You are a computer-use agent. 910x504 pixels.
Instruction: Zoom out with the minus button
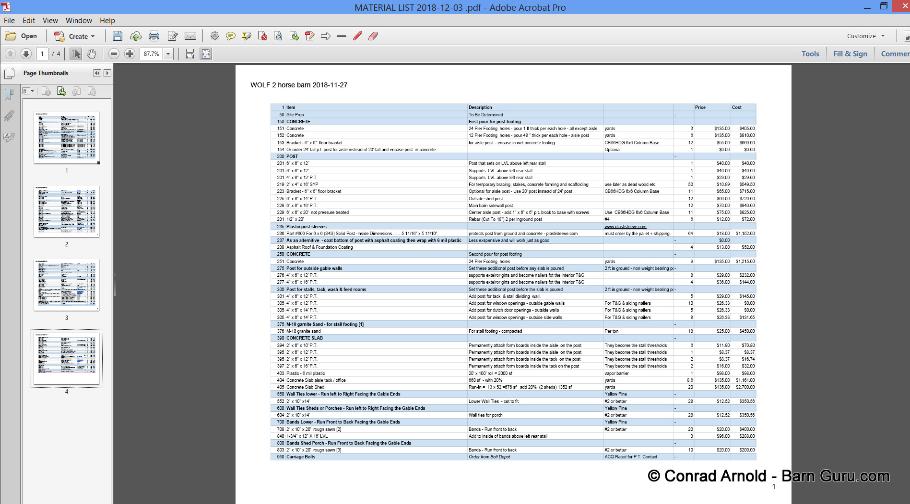point(114,53)
